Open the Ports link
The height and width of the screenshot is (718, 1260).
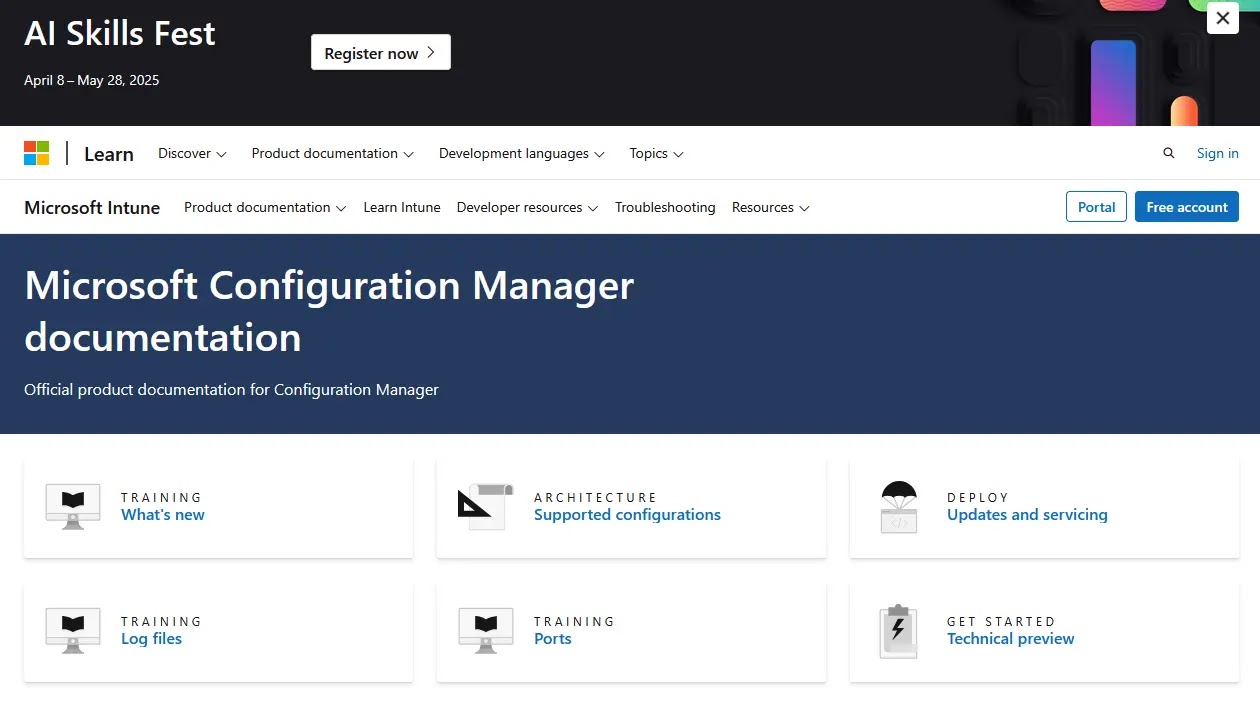[553, 639]
